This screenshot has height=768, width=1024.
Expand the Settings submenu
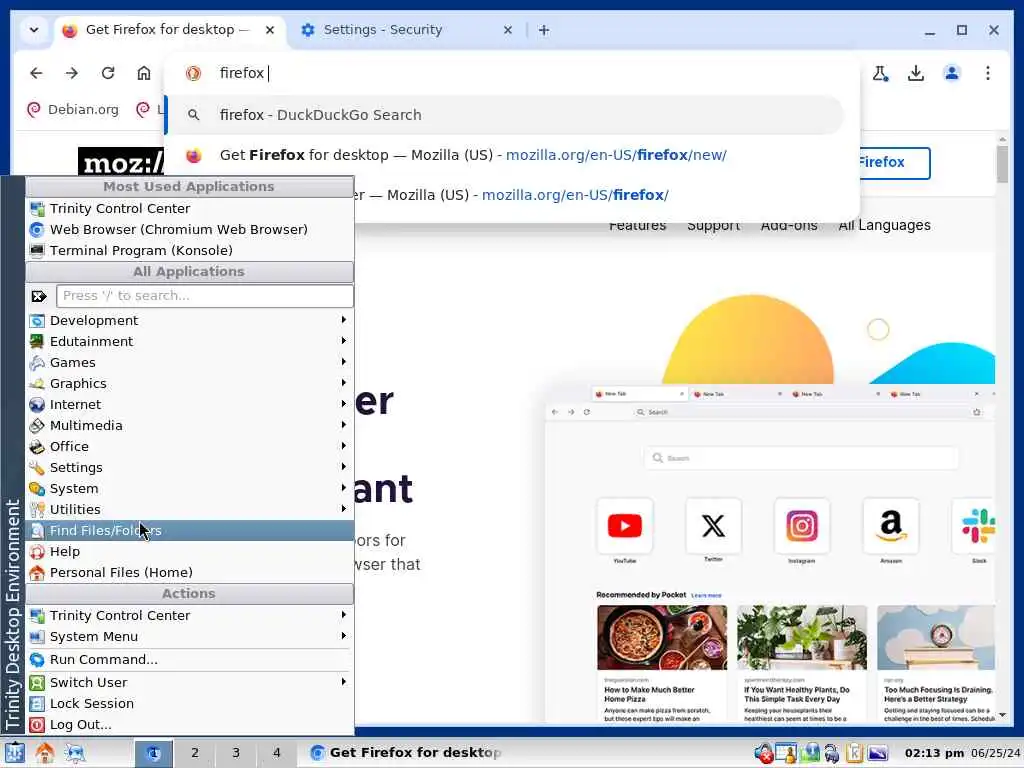[x=190, y=468]
